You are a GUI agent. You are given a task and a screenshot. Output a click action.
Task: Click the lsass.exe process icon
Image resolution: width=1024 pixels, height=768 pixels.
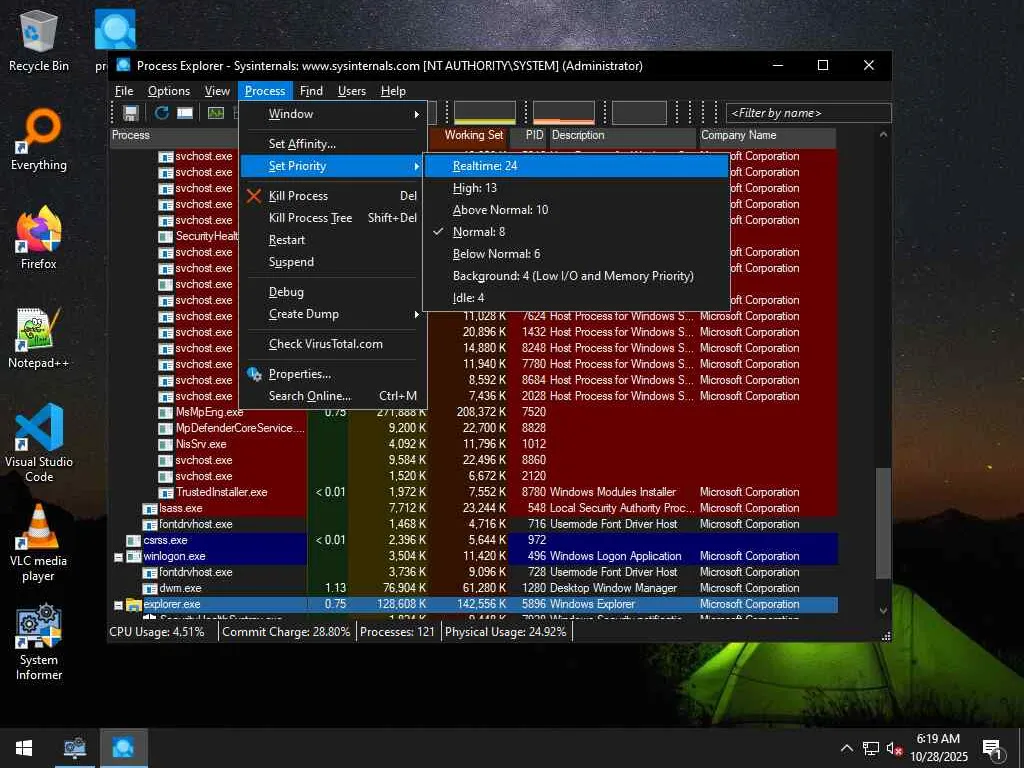click(x=150, y=509)
